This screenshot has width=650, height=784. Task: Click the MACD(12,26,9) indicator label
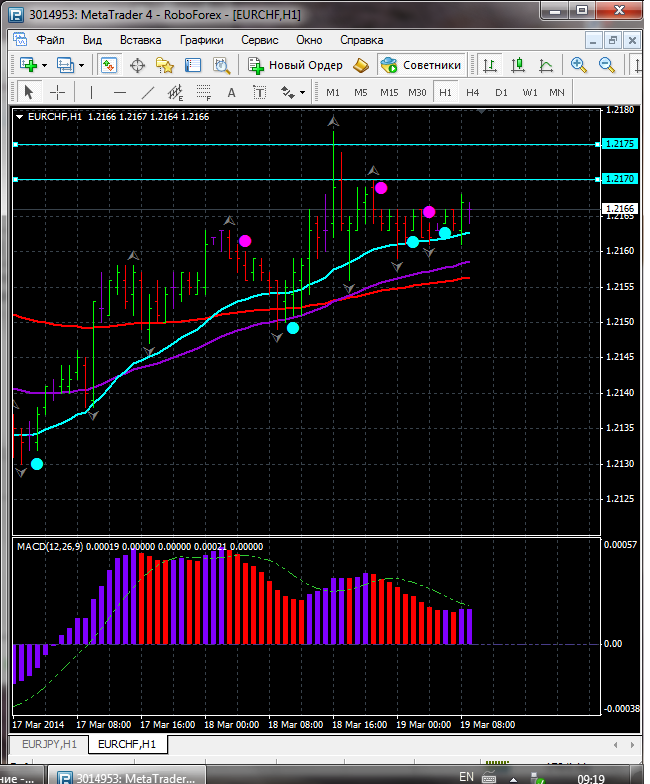pos(50,546)
